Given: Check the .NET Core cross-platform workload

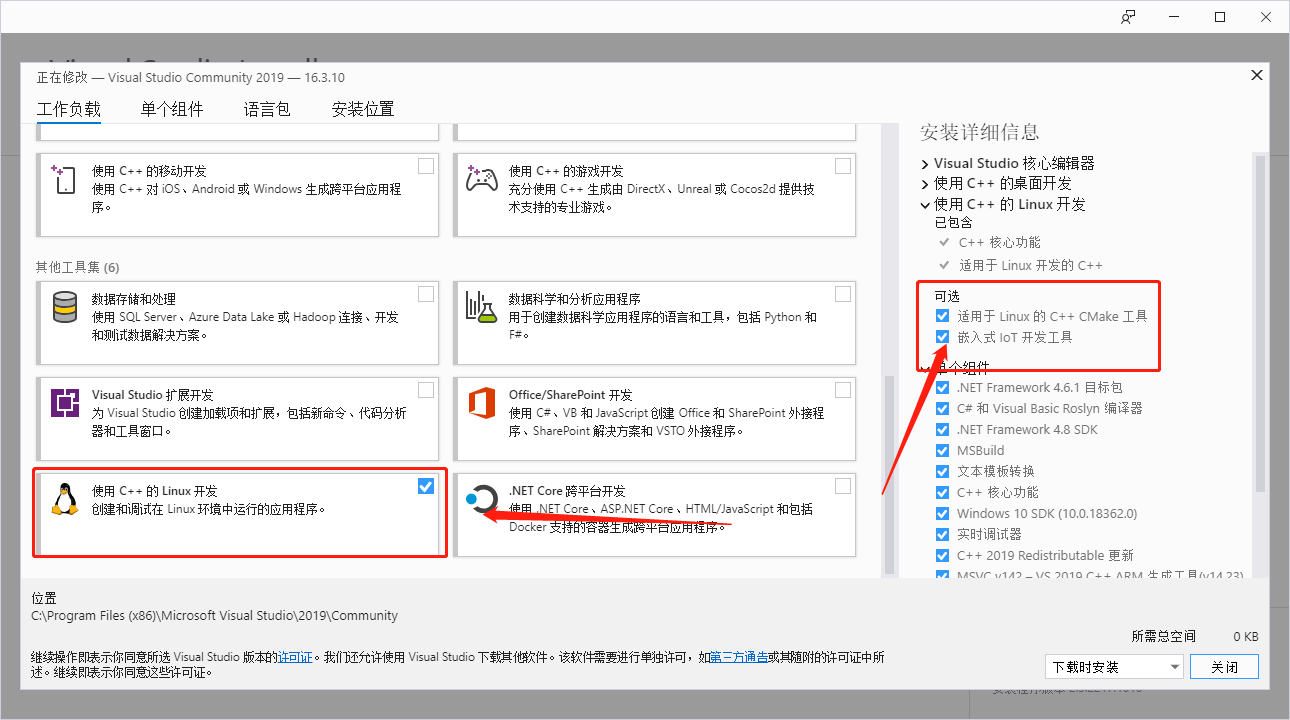Looking at the screenshot, I should [843, 486].
